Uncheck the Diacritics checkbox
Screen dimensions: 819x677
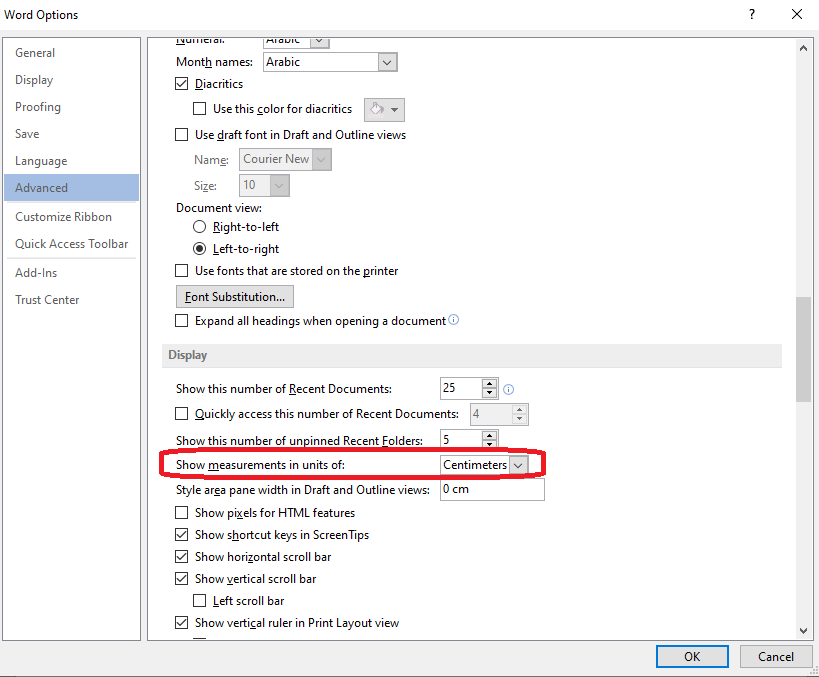182,84
